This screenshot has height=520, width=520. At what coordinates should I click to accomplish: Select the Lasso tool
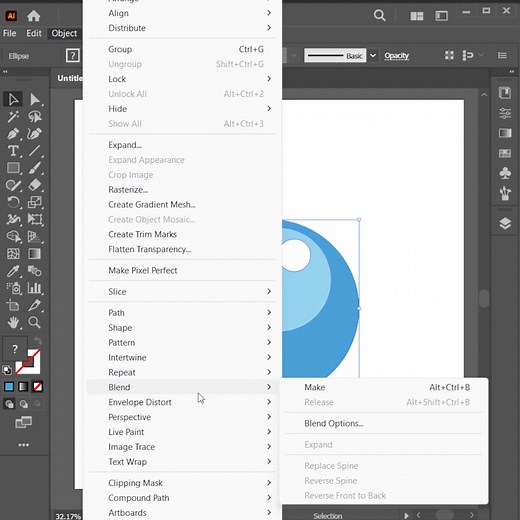pos(34,117)
